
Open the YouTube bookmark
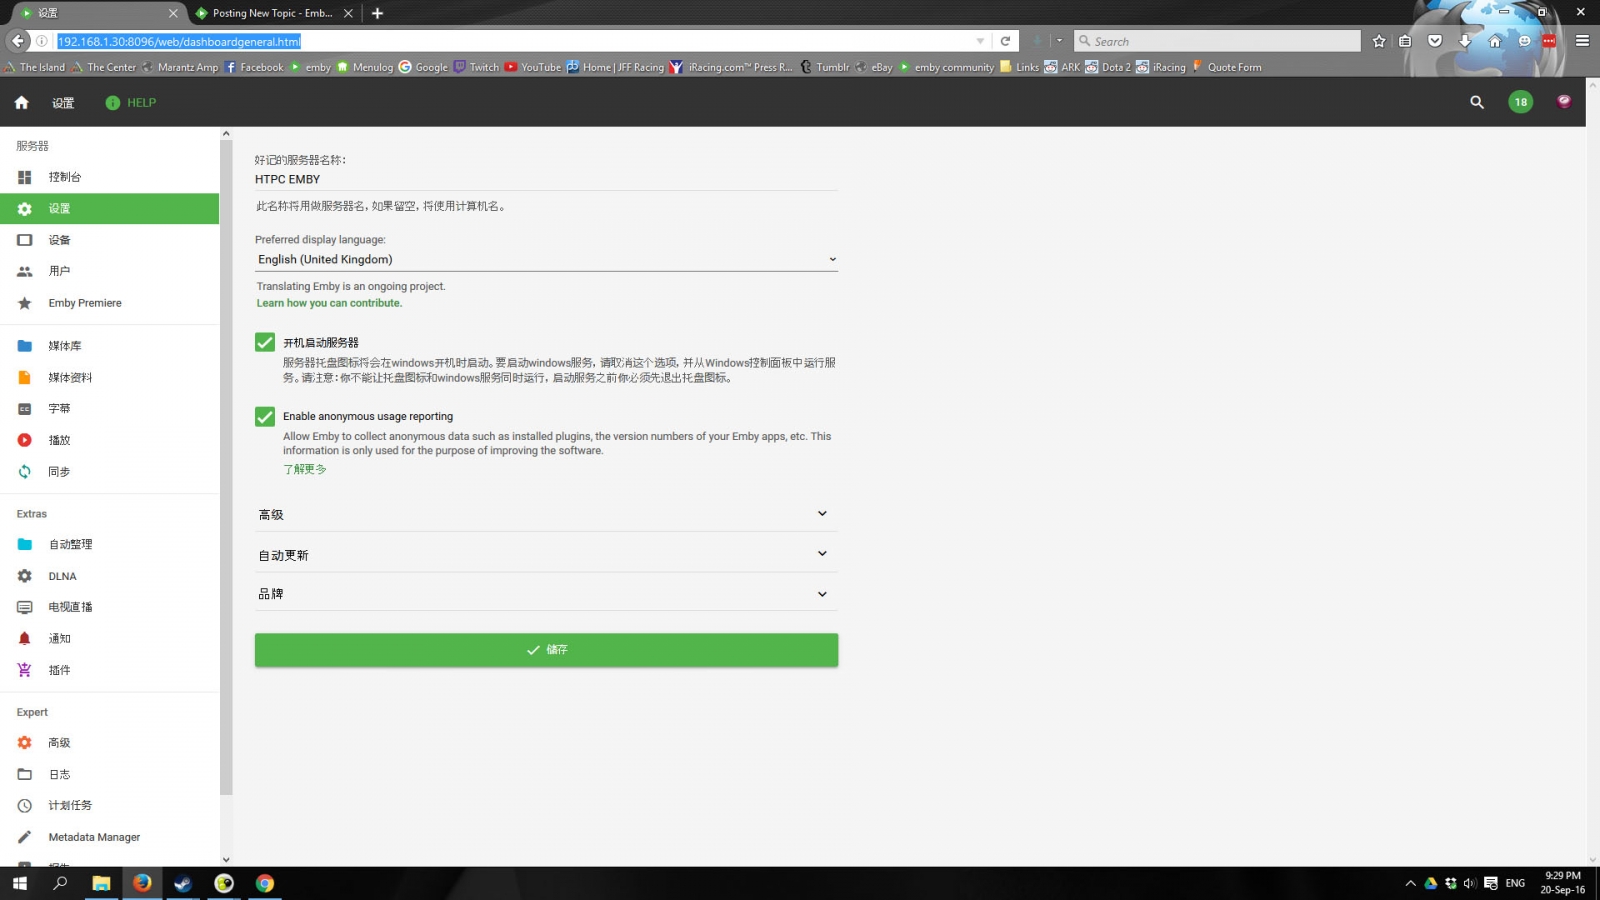coord(533,67)
